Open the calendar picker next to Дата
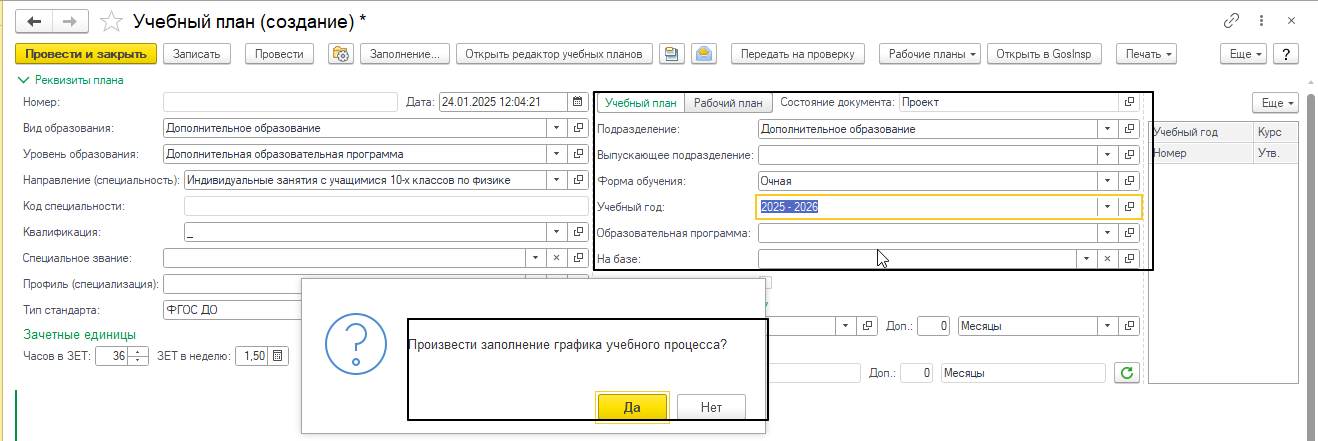 pyautogui.click(x=577, y=102)
